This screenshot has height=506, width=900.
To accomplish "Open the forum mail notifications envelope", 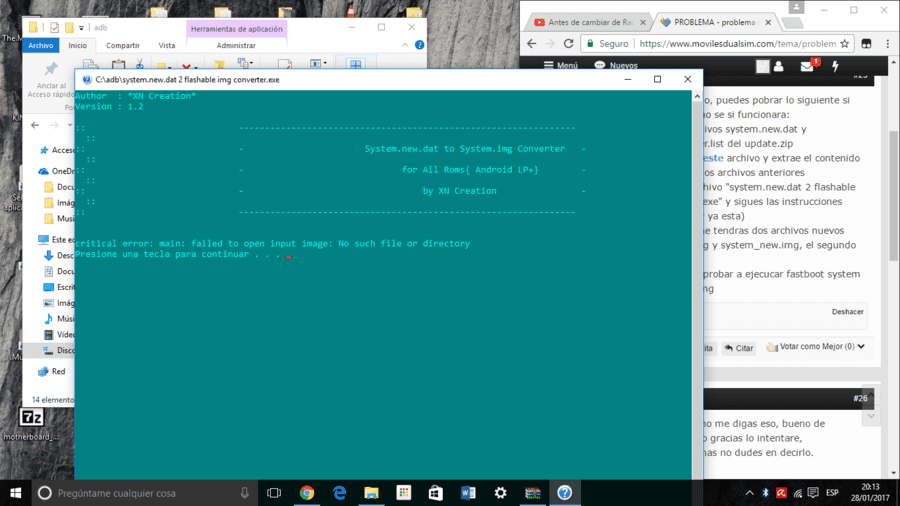I will (807, 66).
